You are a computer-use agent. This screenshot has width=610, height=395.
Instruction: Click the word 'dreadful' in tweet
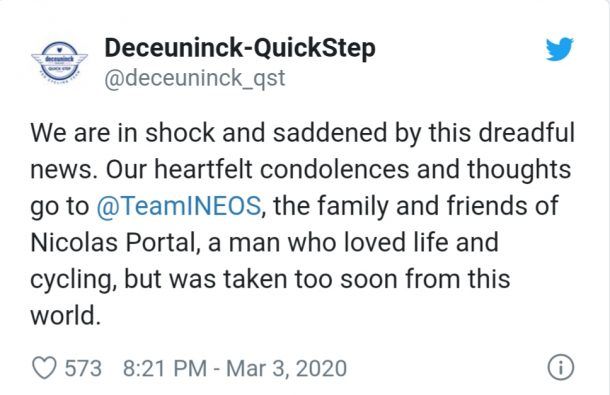(x=526, y=132)
